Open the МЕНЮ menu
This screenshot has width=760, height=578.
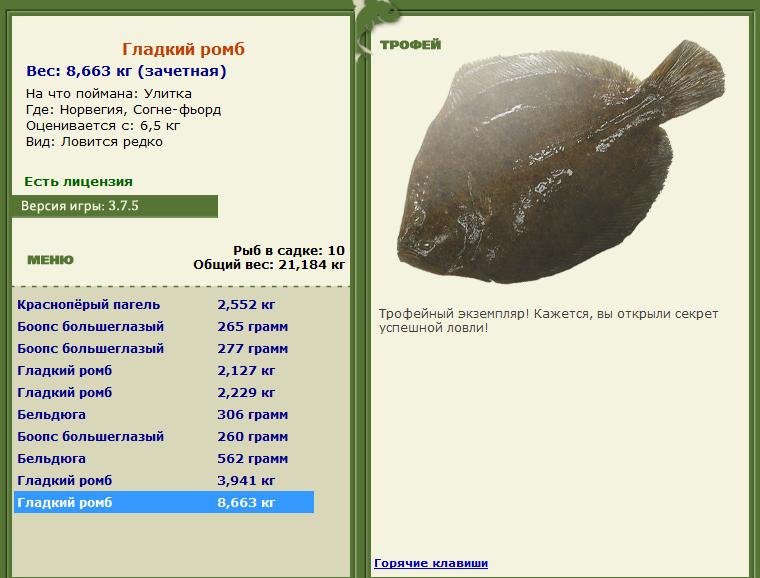[50, 260]
